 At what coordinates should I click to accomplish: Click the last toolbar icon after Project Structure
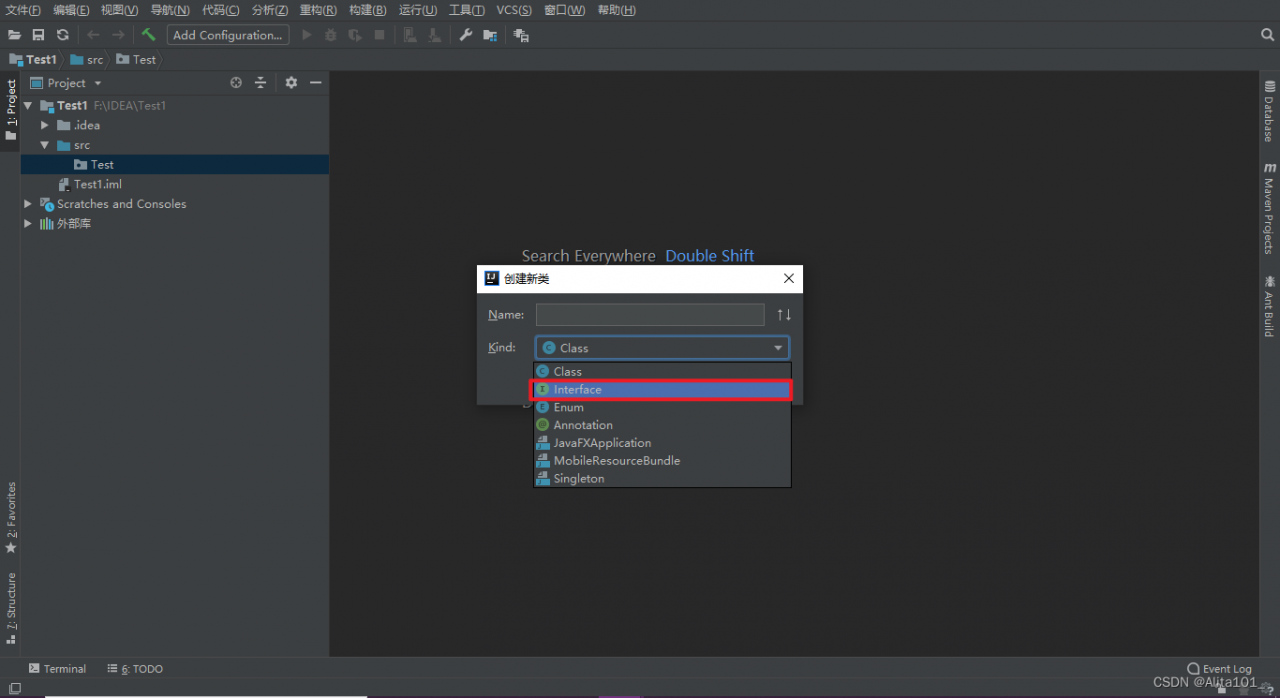point(521,35)
